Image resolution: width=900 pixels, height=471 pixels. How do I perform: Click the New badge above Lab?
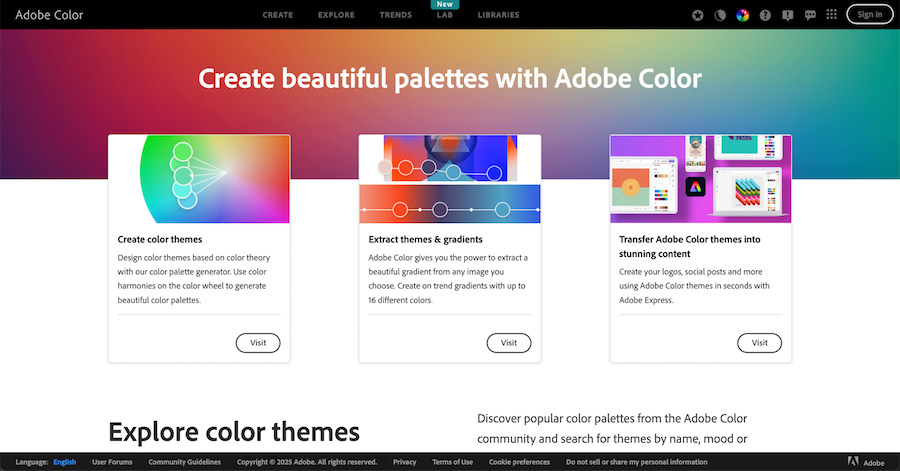(x=445, y=4)
